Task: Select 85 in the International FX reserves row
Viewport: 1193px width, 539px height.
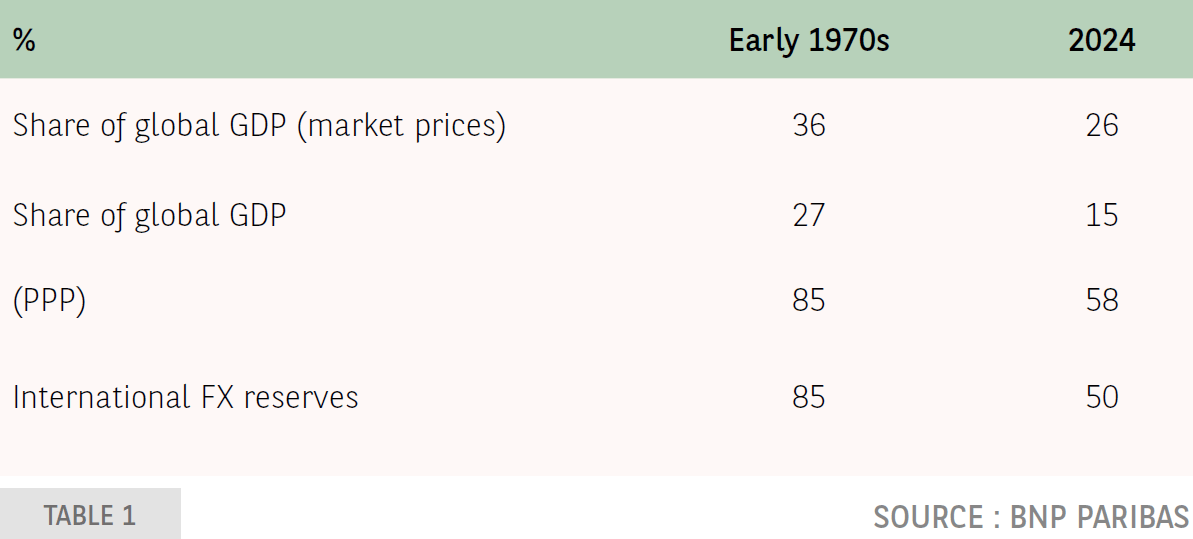Action: pos(809,397)
